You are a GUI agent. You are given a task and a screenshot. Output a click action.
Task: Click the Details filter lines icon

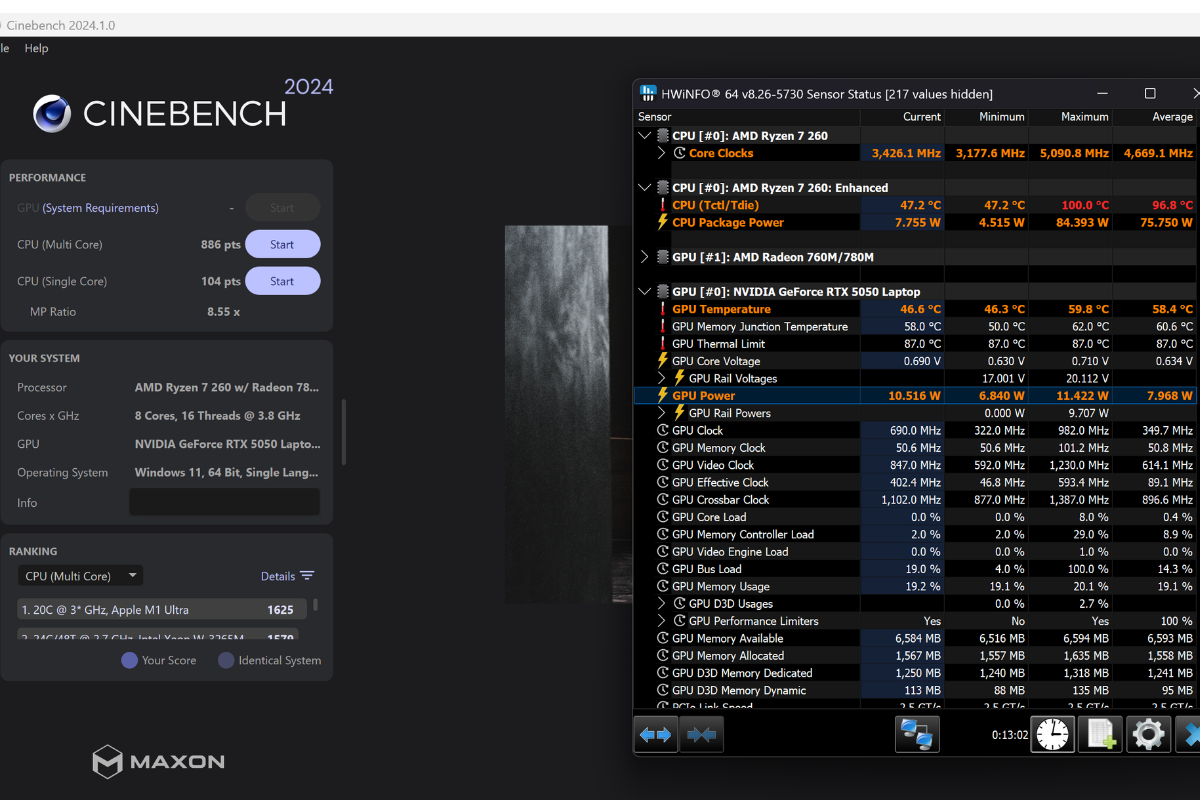[x=307, y=576]
